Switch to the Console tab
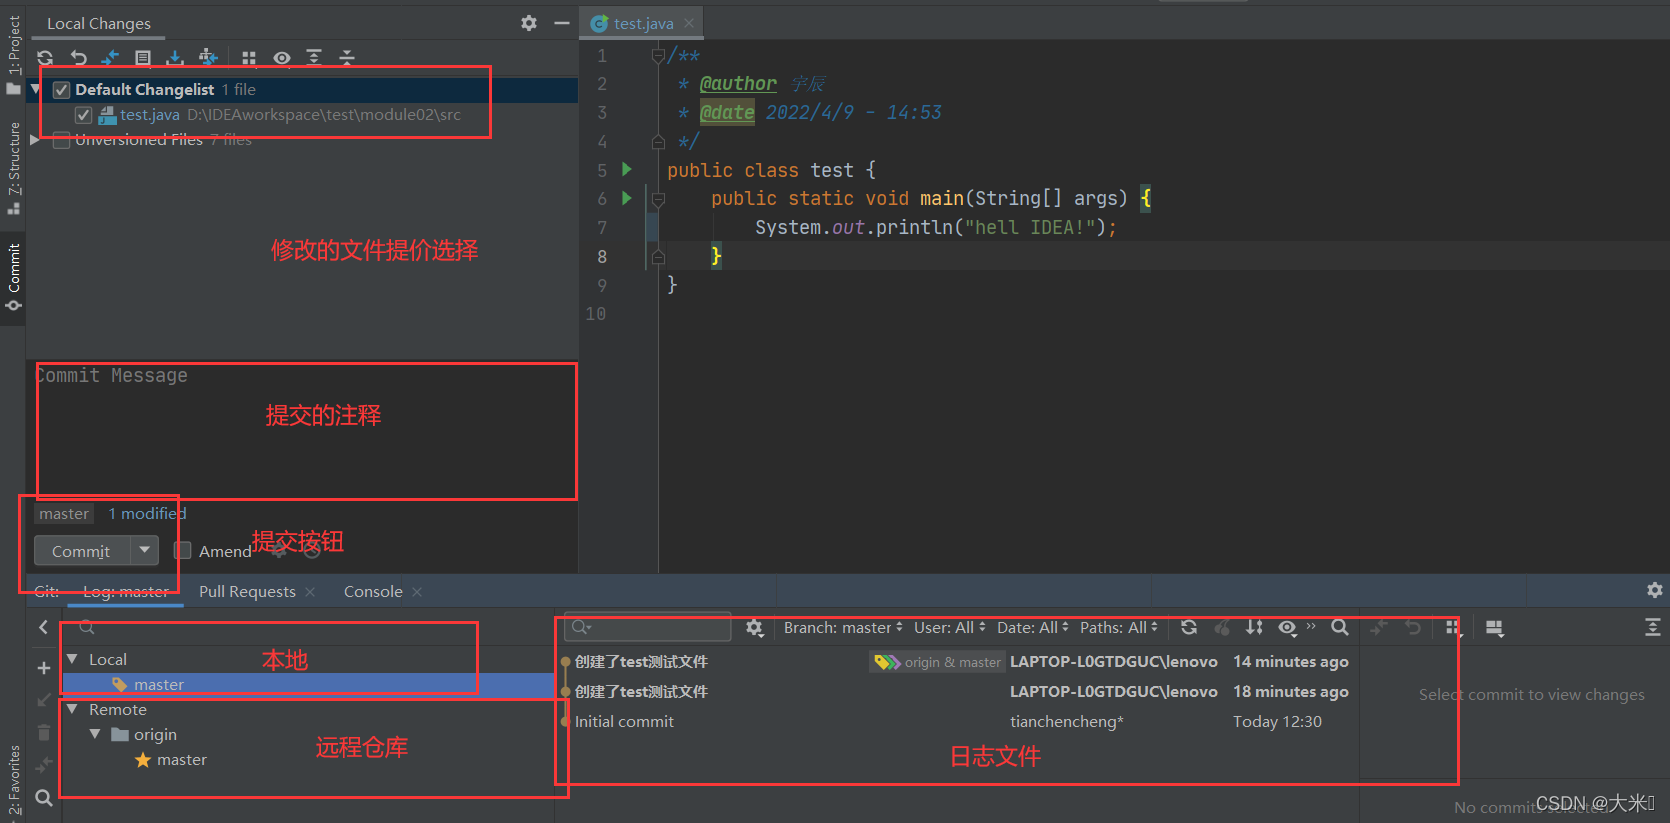 pyautogui.click(x=373, y=592)
